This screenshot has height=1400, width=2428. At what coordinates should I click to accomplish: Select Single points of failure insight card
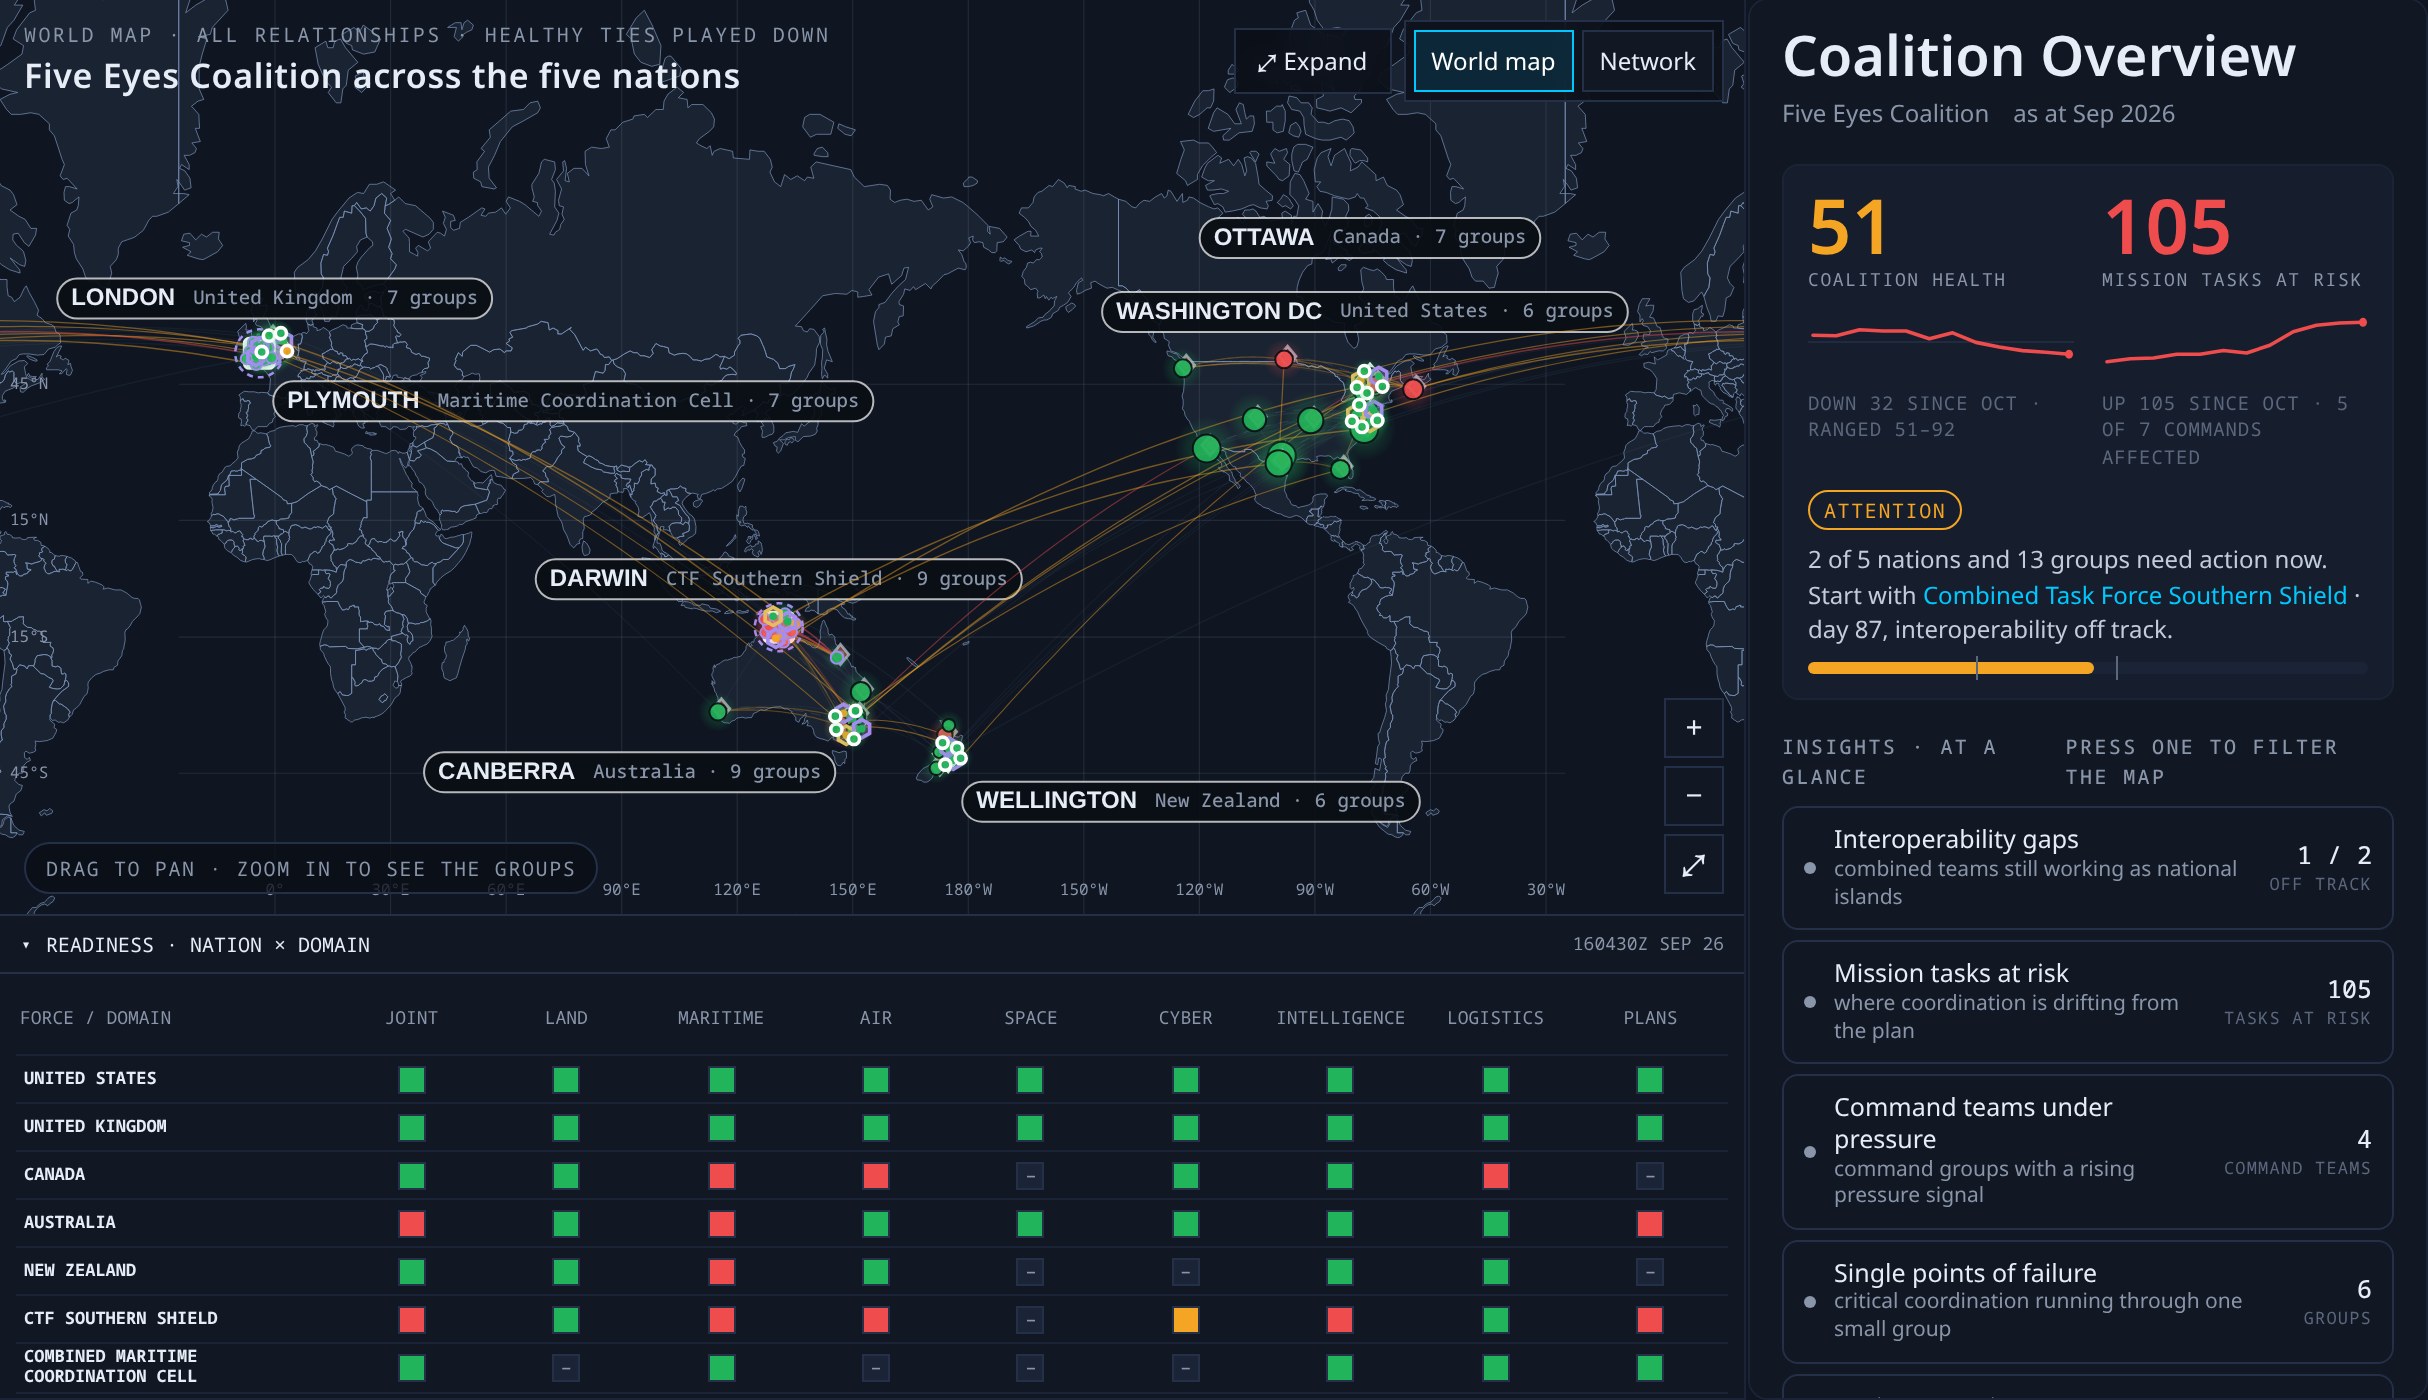[2087, 1301]
